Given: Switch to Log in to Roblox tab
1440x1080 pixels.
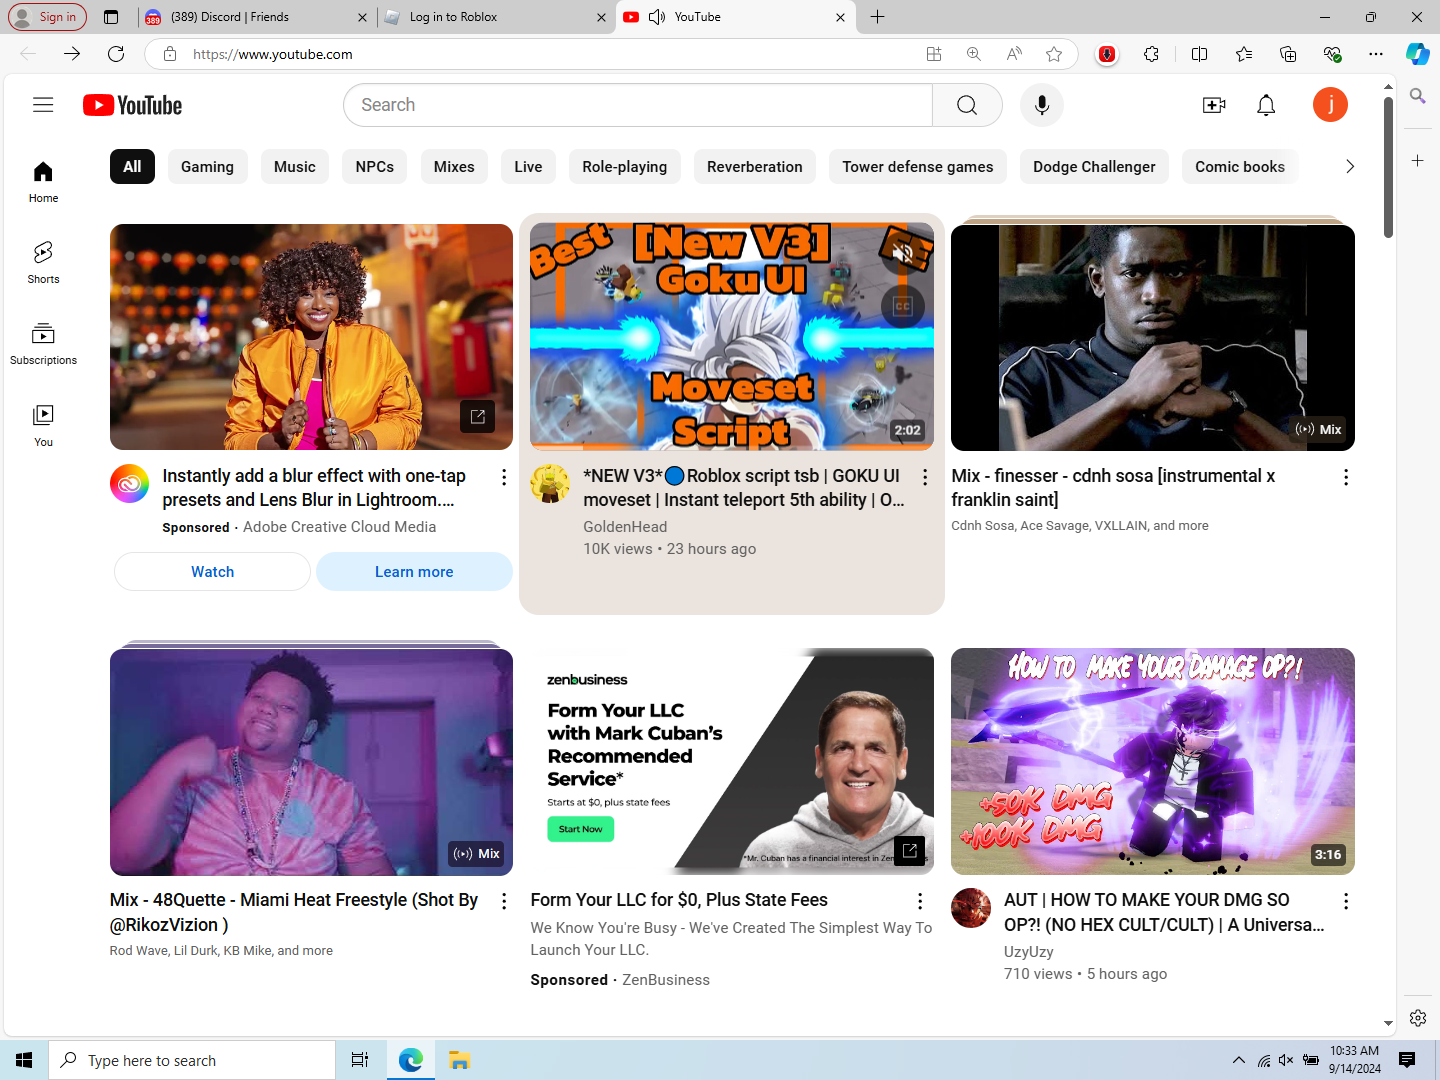Looking at the screenshot, I should pos(496,17).
